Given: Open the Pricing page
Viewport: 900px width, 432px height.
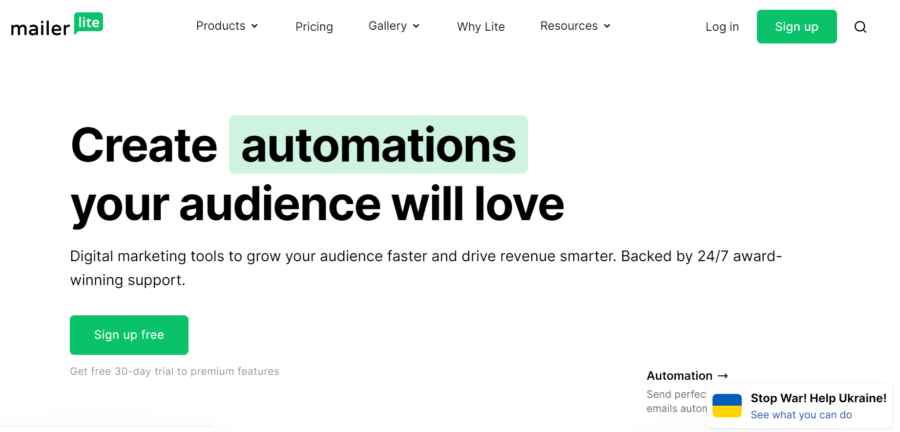Looking at the screenshot, I should coord(314,27).
